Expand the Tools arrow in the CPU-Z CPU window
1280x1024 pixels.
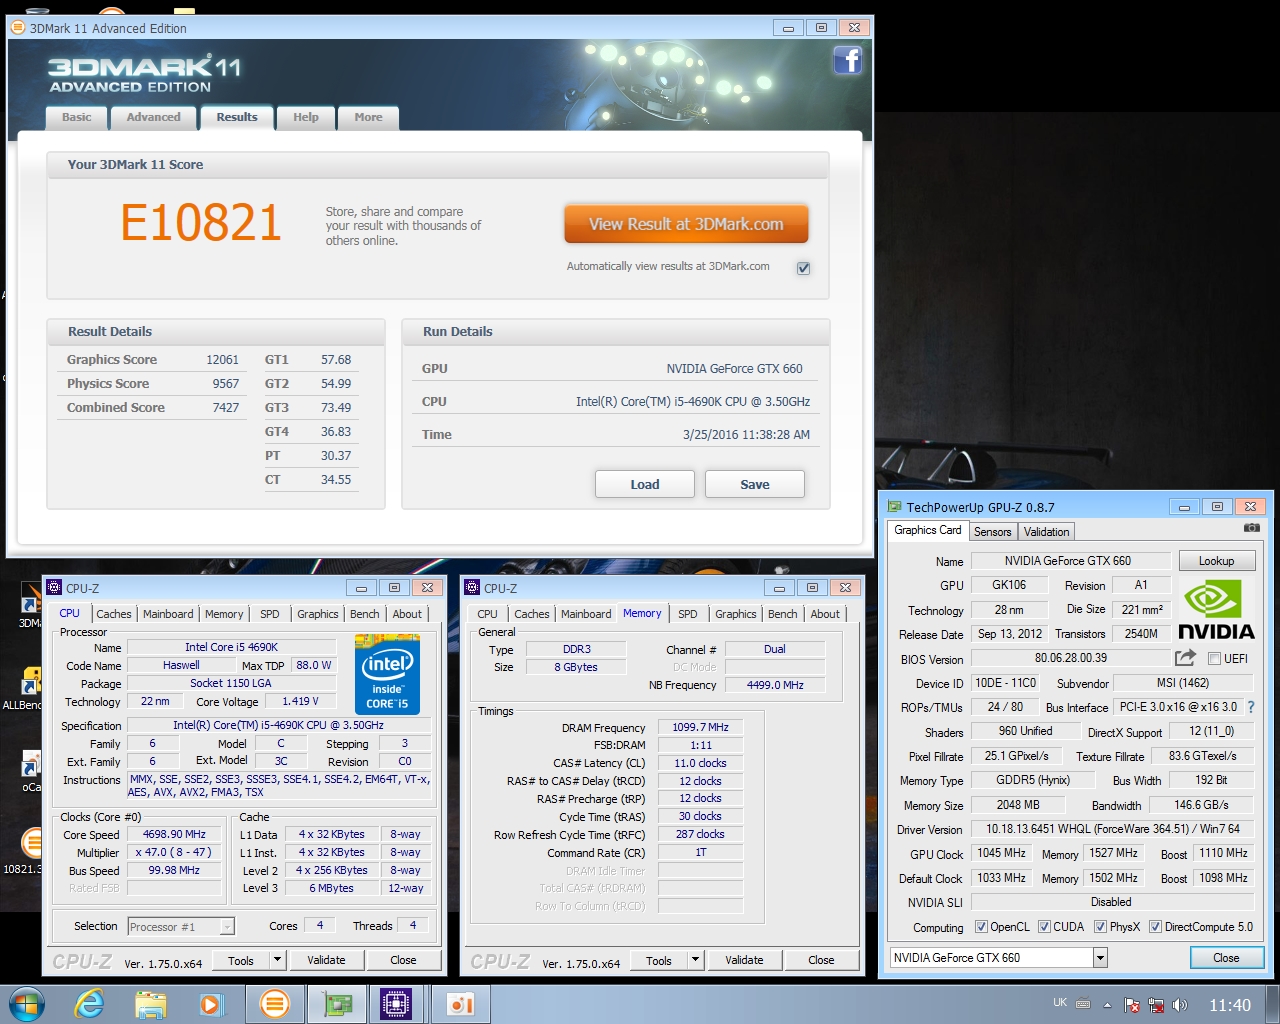click(277, 960)
